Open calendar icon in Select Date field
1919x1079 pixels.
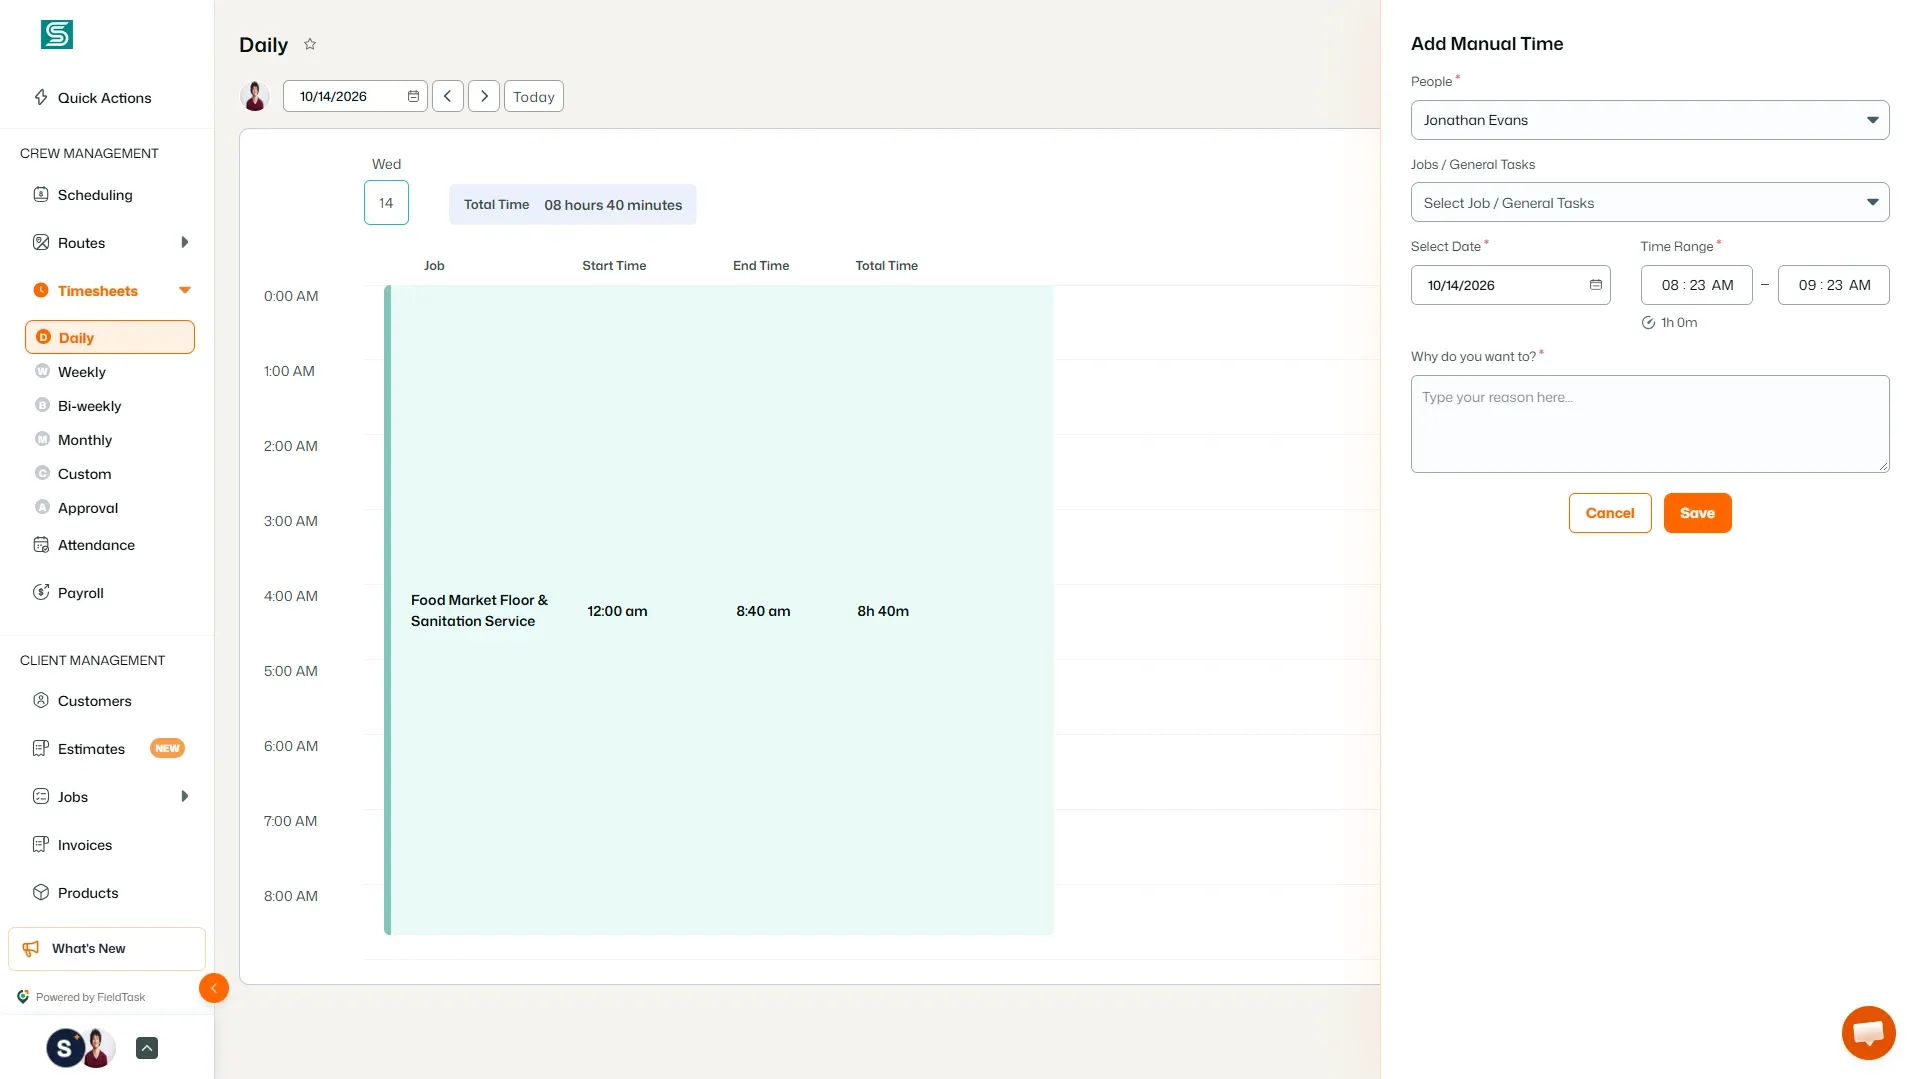coord(1596,285)
